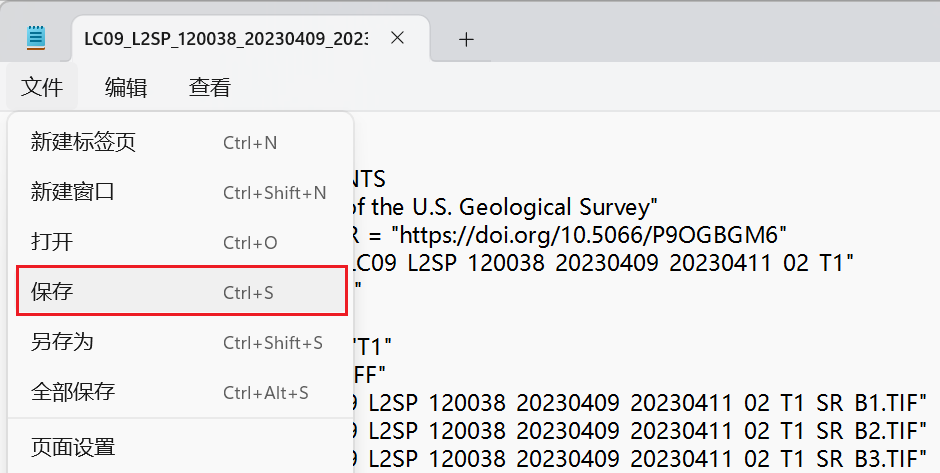Image resolution: width=940 pixels, height=473 pixels.
Task: Click the text line ending with 02 T1"
Action: pyautogui.click(x=604, y=263)
